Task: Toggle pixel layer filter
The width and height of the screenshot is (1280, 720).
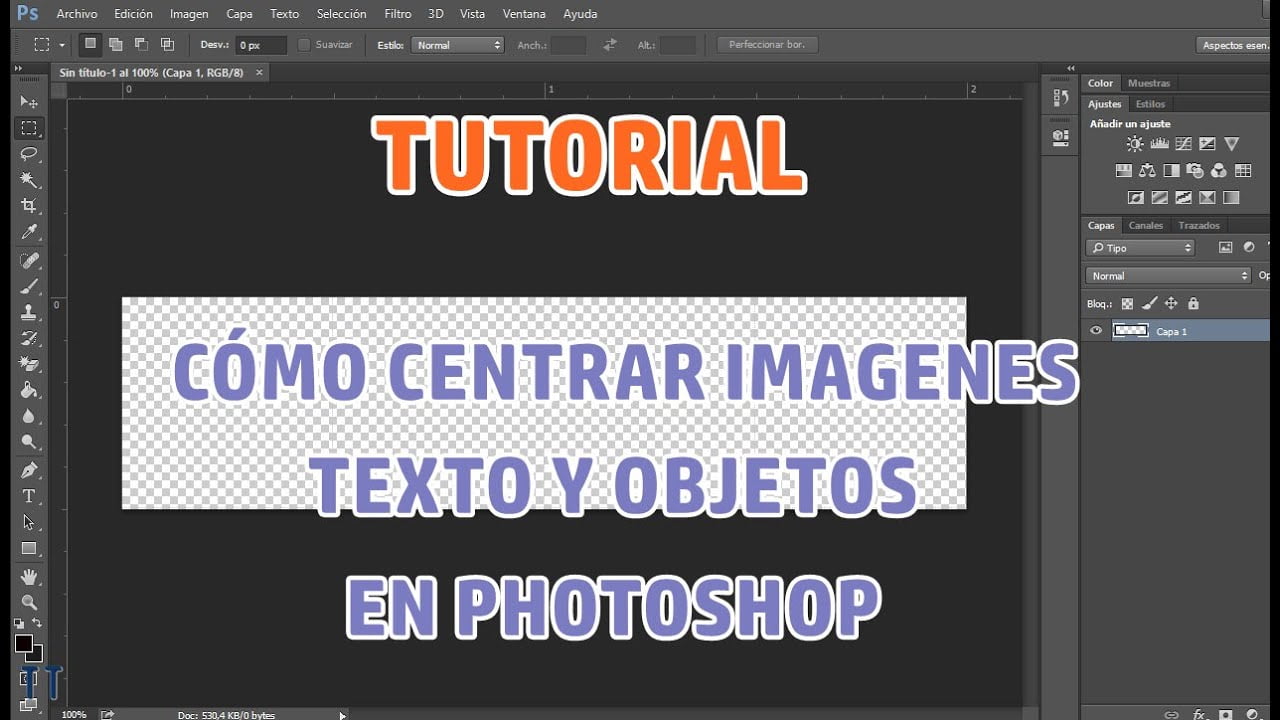Action: point(1226,247)
